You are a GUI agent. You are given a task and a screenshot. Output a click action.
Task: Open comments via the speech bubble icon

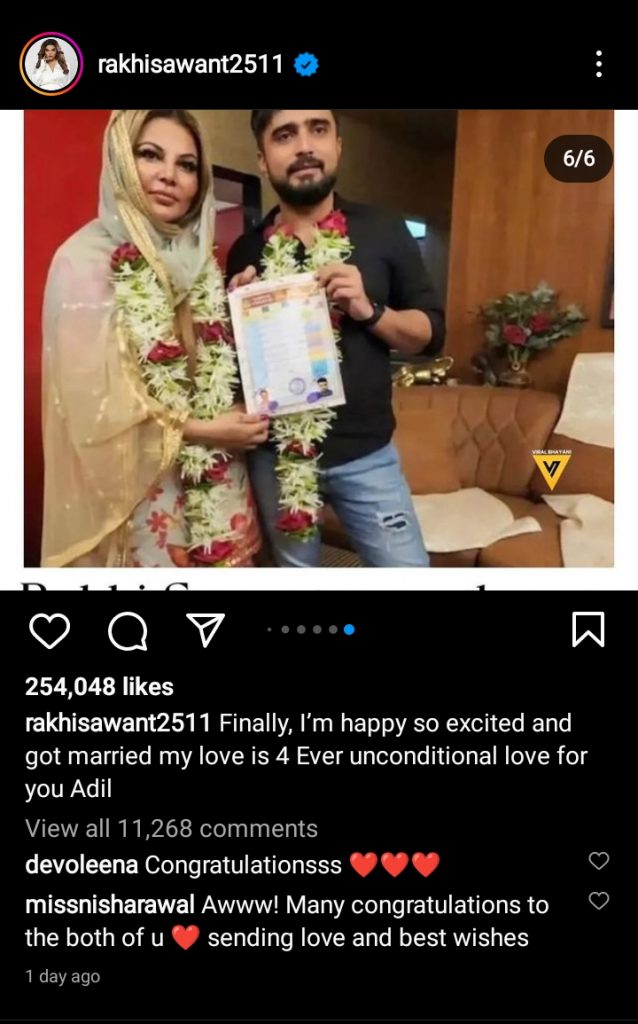pyautogui.click(x=127, y=632)
